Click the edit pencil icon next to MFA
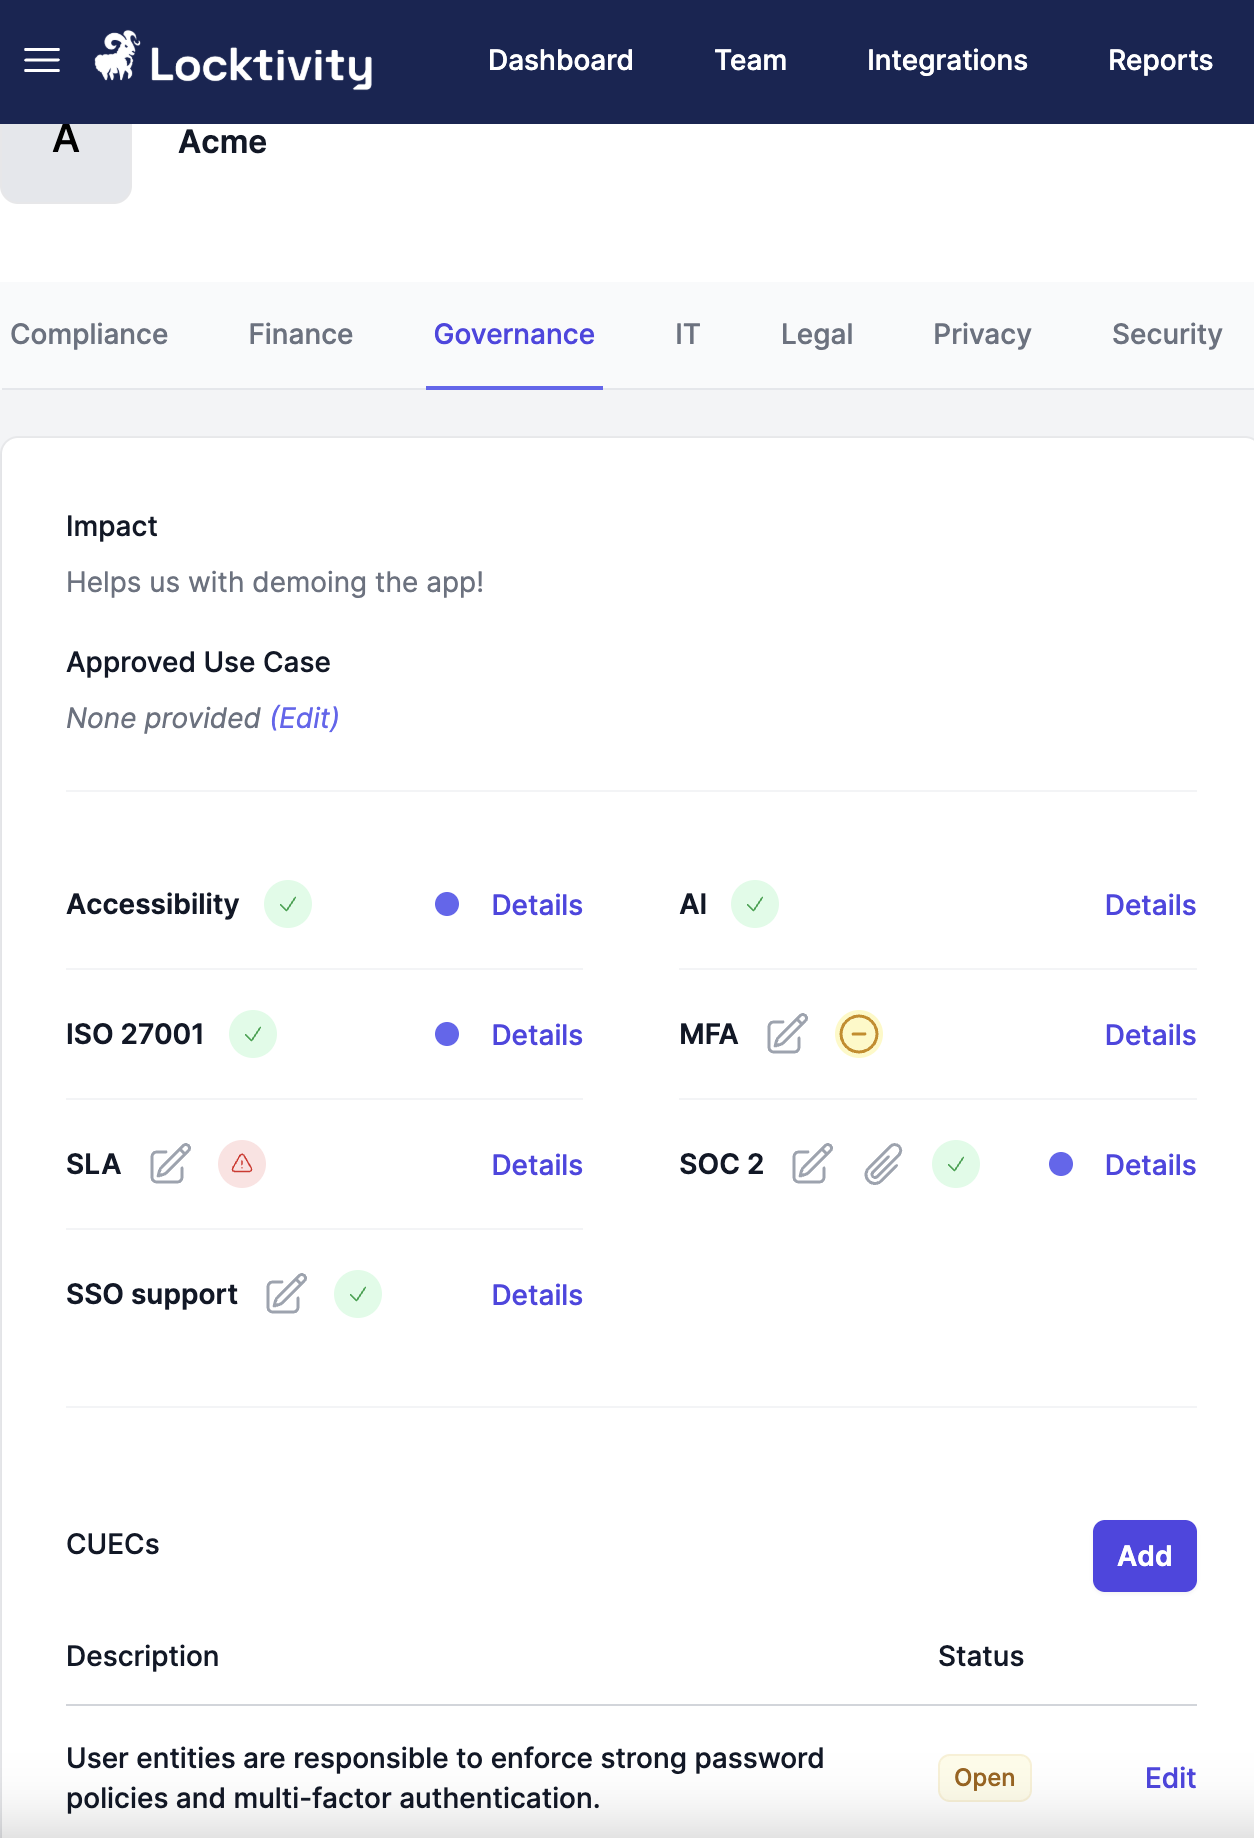This screenshot has height=1838, width=1254. (x=787, y=1034)
